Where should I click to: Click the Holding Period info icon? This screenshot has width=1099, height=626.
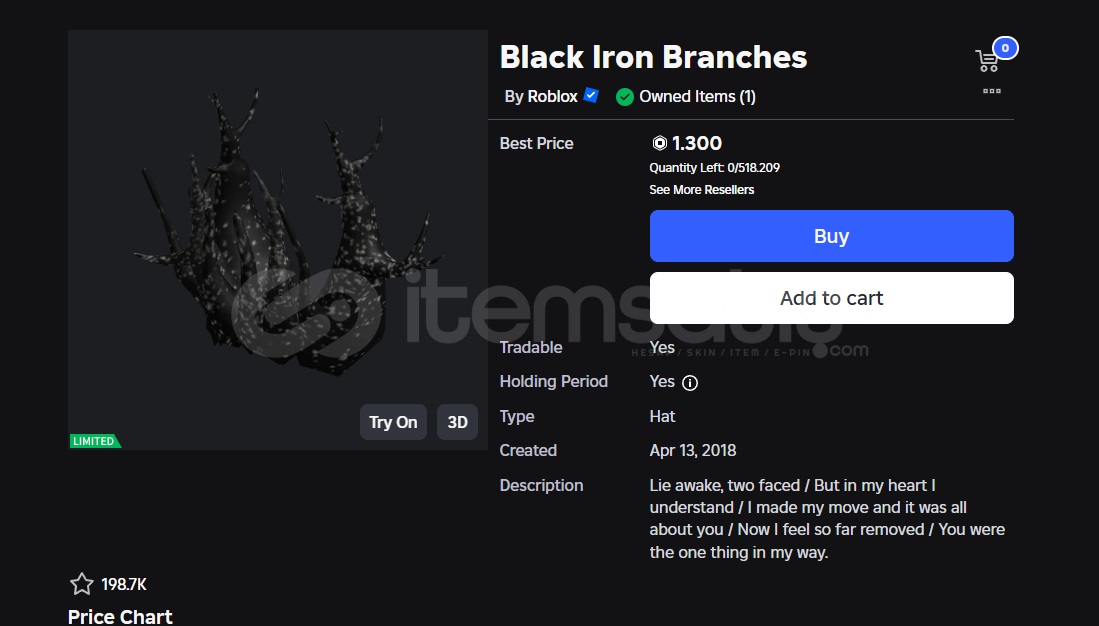690,383
